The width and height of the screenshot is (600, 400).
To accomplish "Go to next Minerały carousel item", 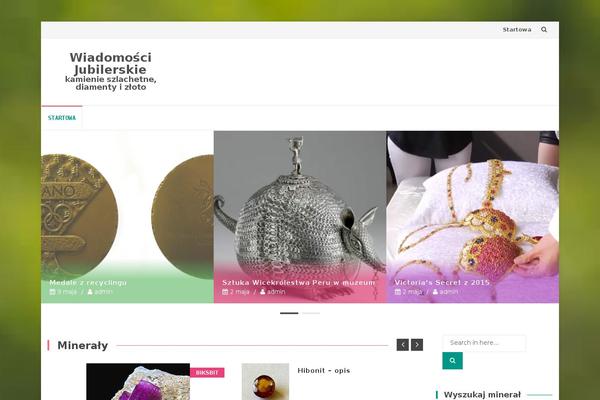I will (x=417, y=345).
